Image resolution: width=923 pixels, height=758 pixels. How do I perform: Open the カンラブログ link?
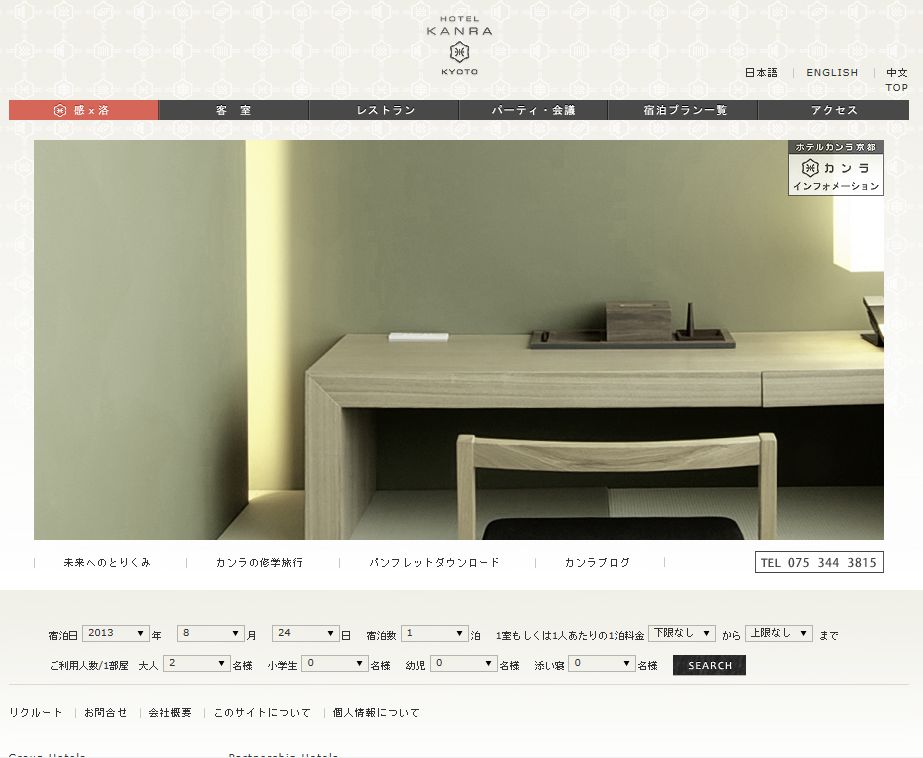tap(597, 563)
